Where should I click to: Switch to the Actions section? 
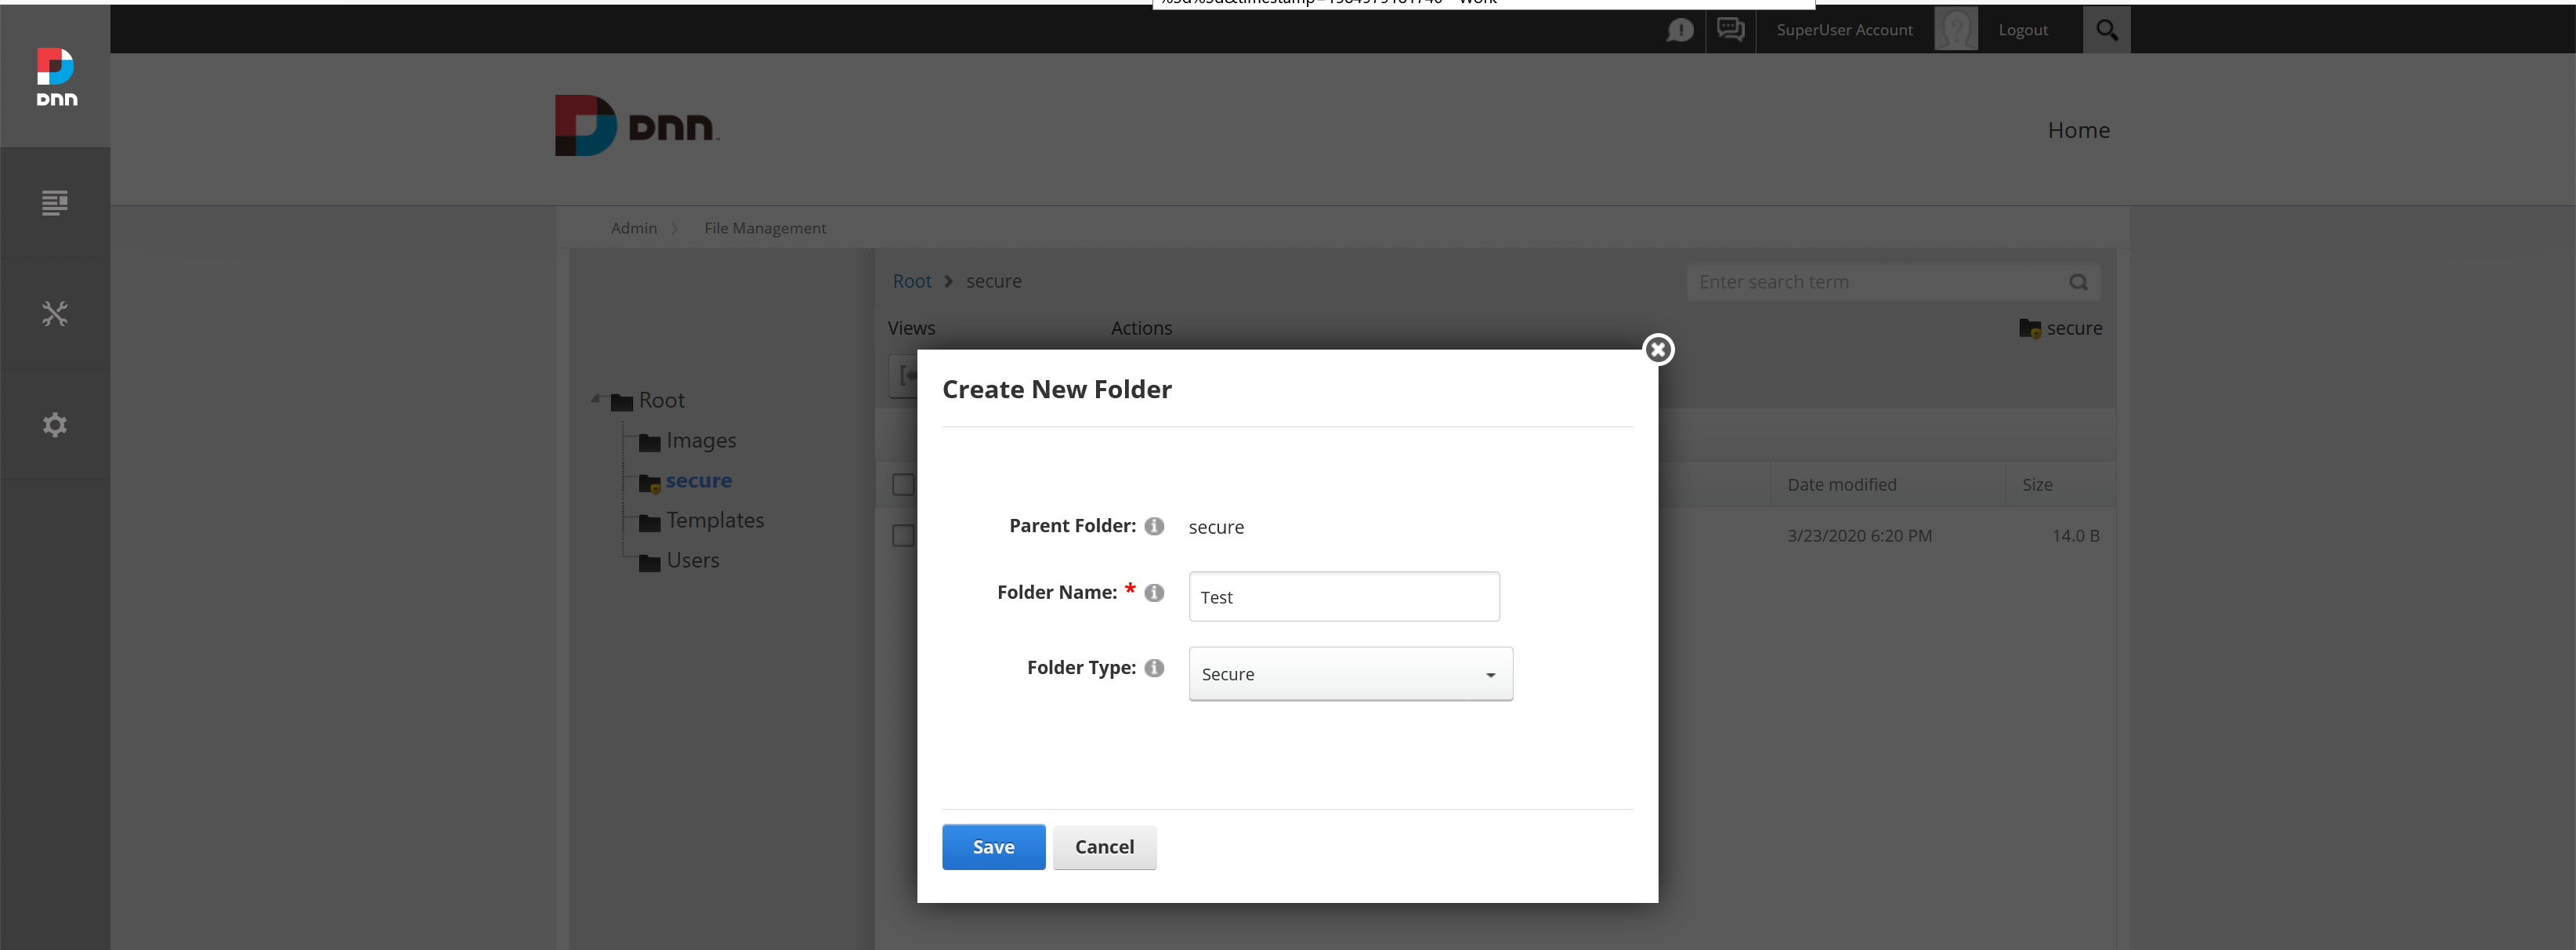(1141, 327)
